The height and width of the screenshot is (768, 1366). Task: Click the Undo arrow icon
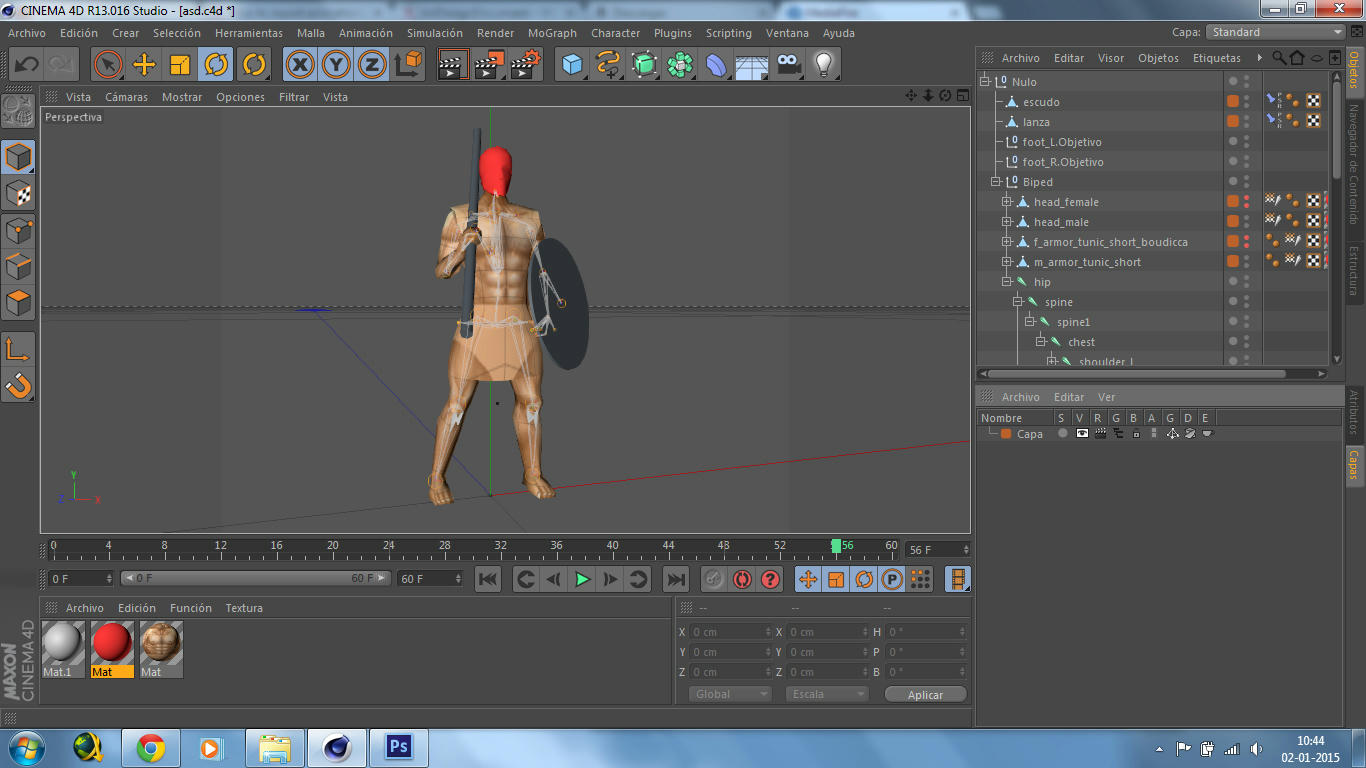point(26,65)
